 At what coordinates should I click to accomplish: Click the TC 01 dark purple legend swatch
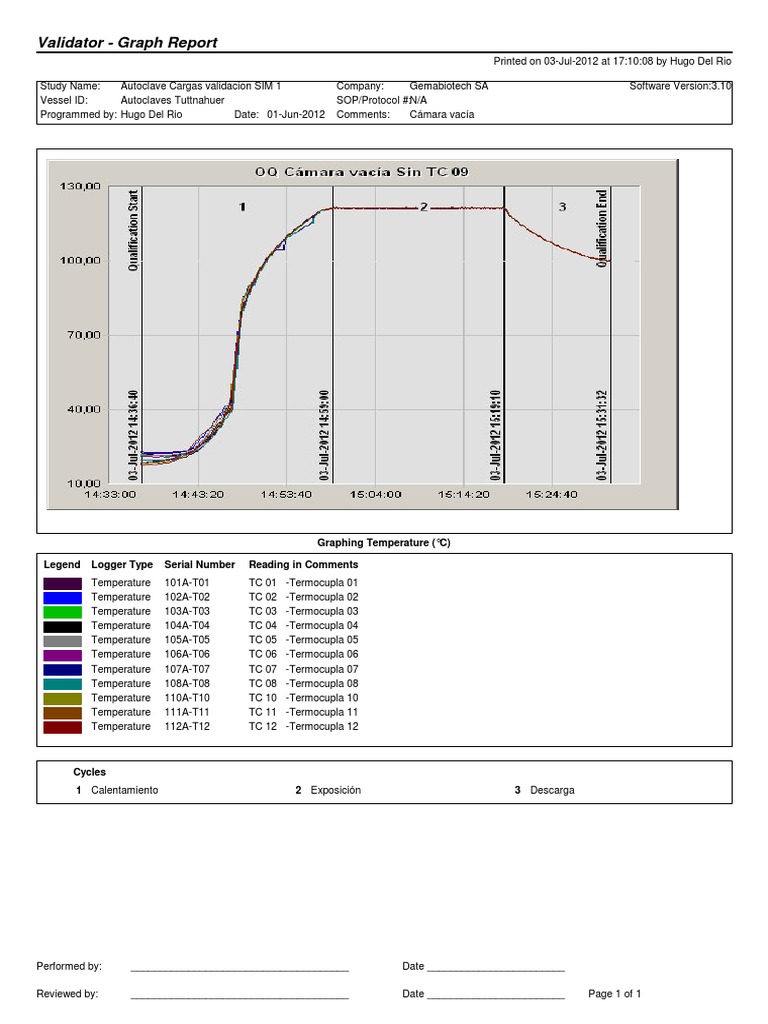(x=62, y=582)
